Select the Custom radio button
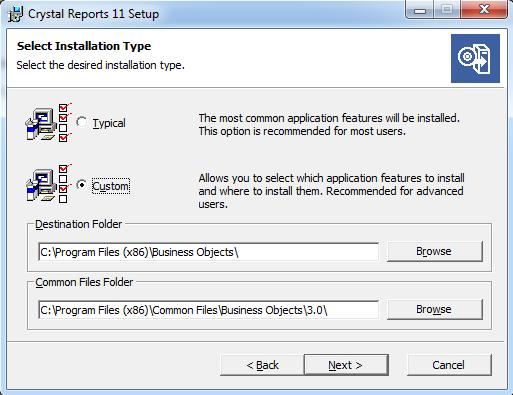Screen dimensions: 513x395 (81, 184)
